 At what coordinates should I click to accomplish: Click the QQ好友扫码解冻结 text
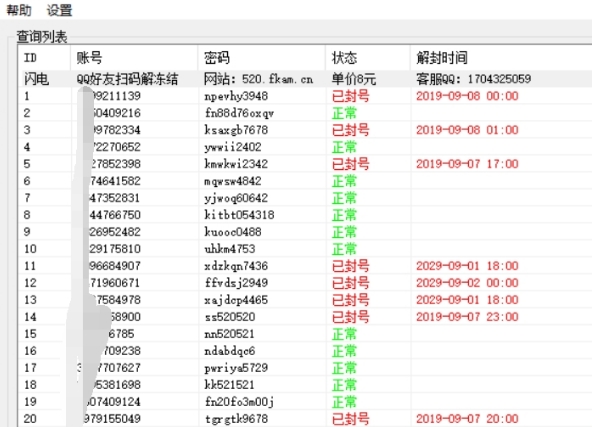click(127, 79)
